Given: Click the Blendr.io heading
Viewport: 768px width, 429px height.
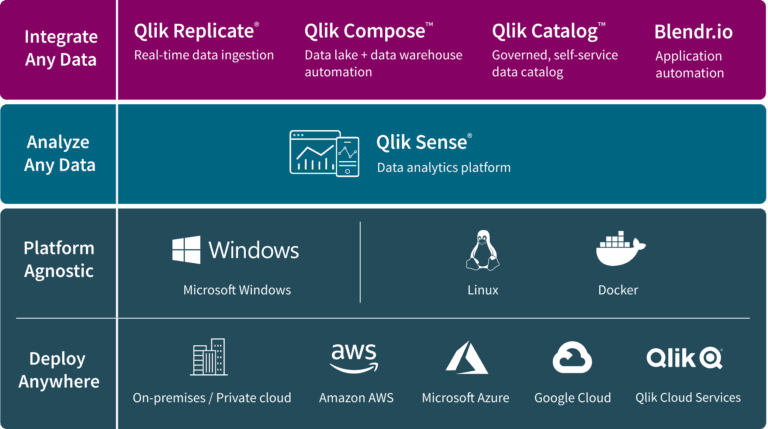Looking at the screenshot, I should (x=694, y=32).
